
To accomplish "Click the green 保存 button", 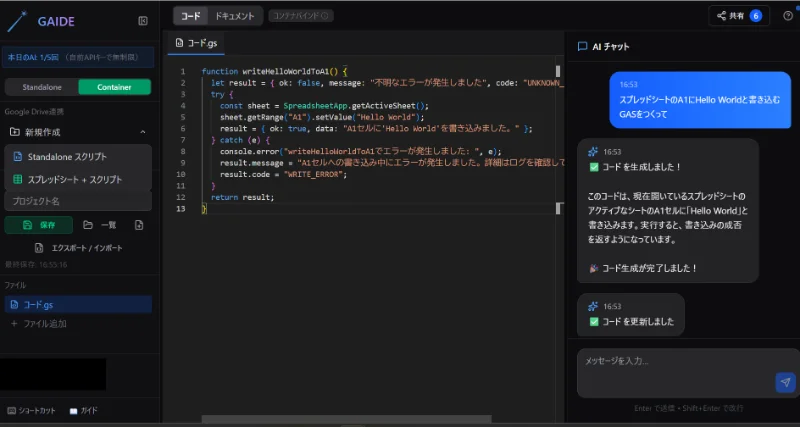I will (x=39, y=225).
